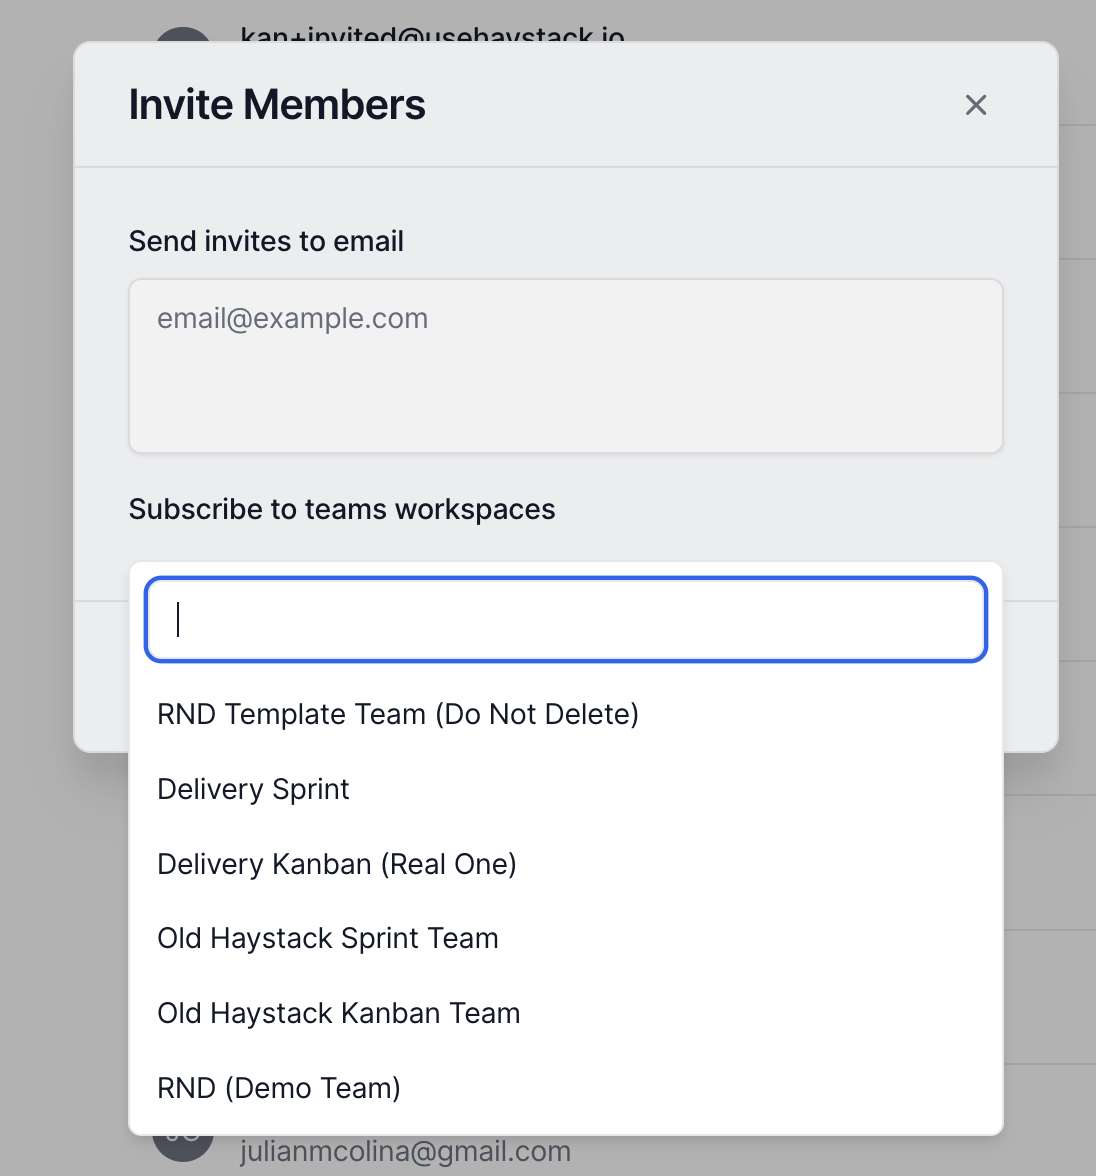Click the kan+invited@usehaystack.io member email
This screenshot has width=1096, height=1176.
point(432,35)
